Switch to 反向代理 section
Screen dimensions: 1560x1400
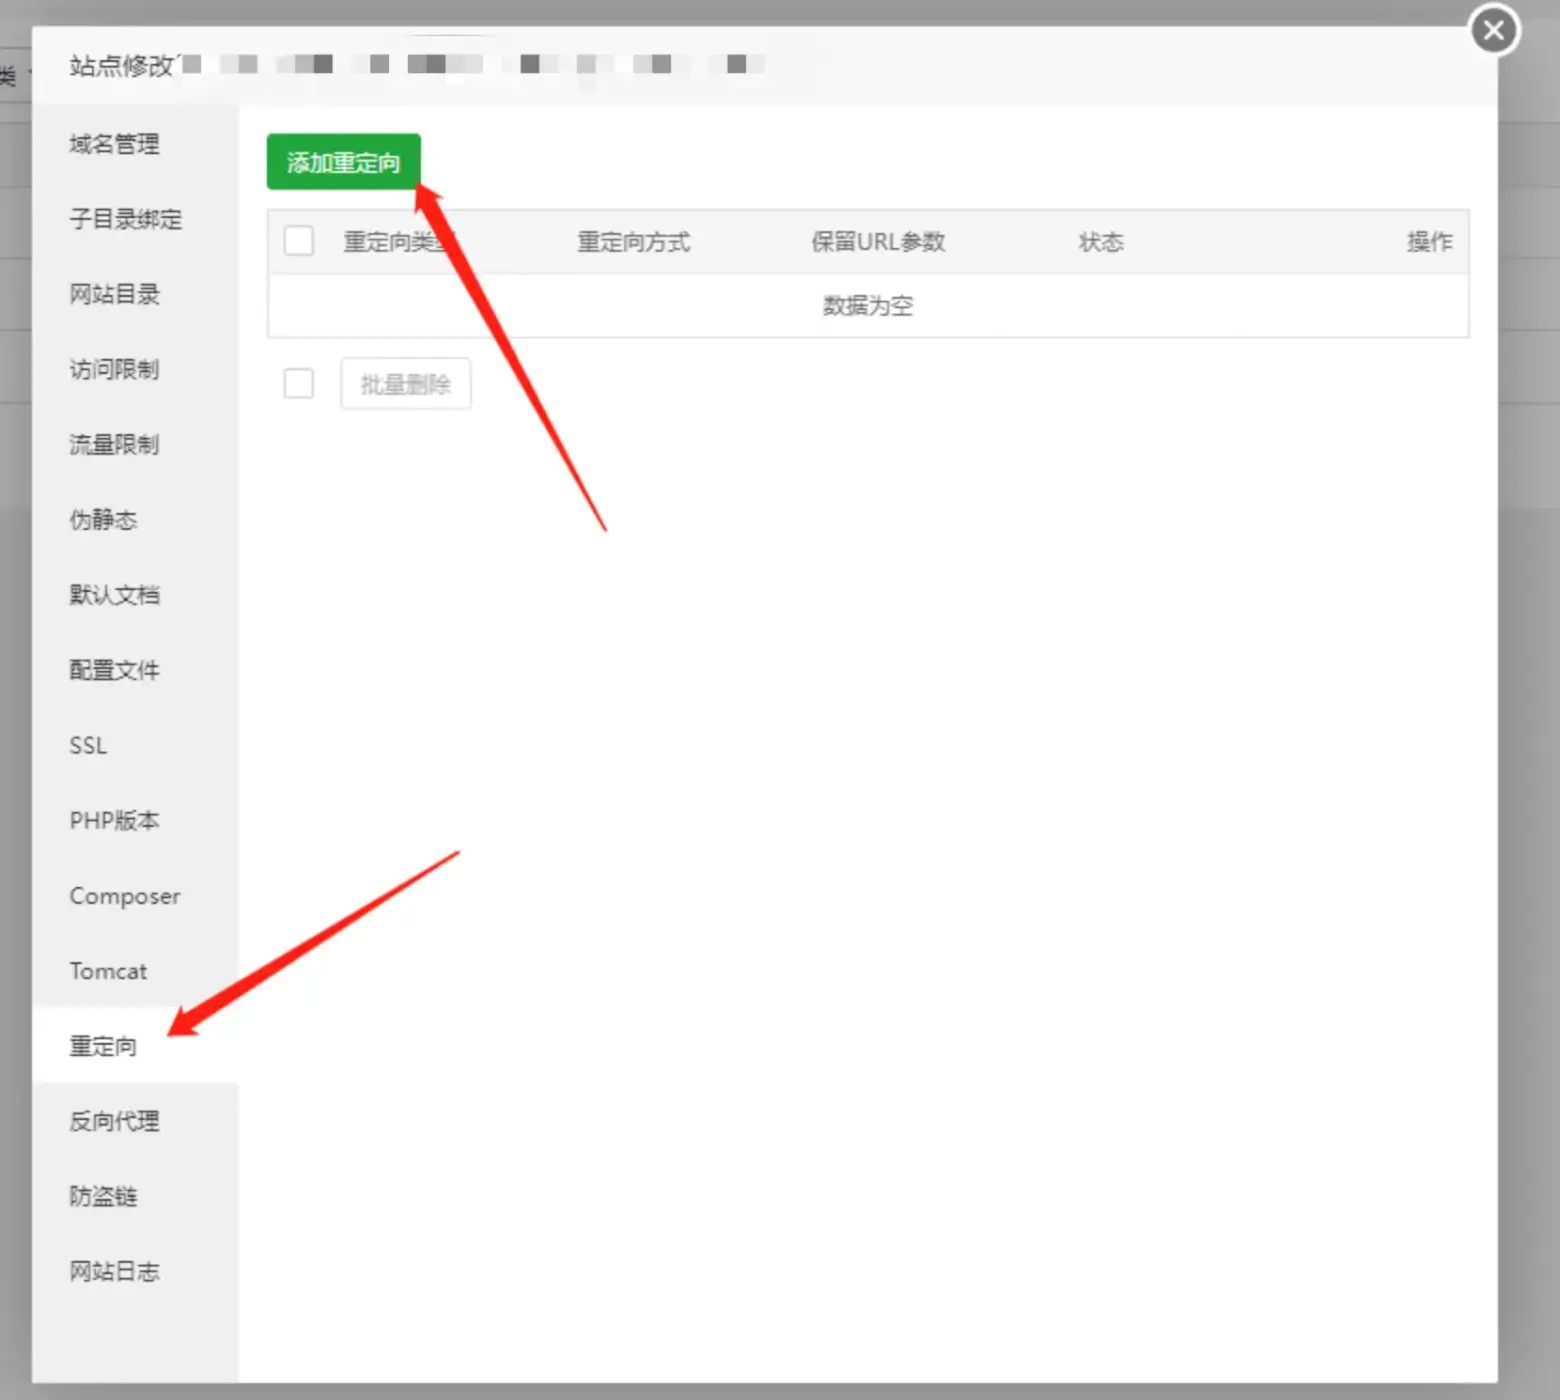pyautogui.click(x=114, y=1121)
